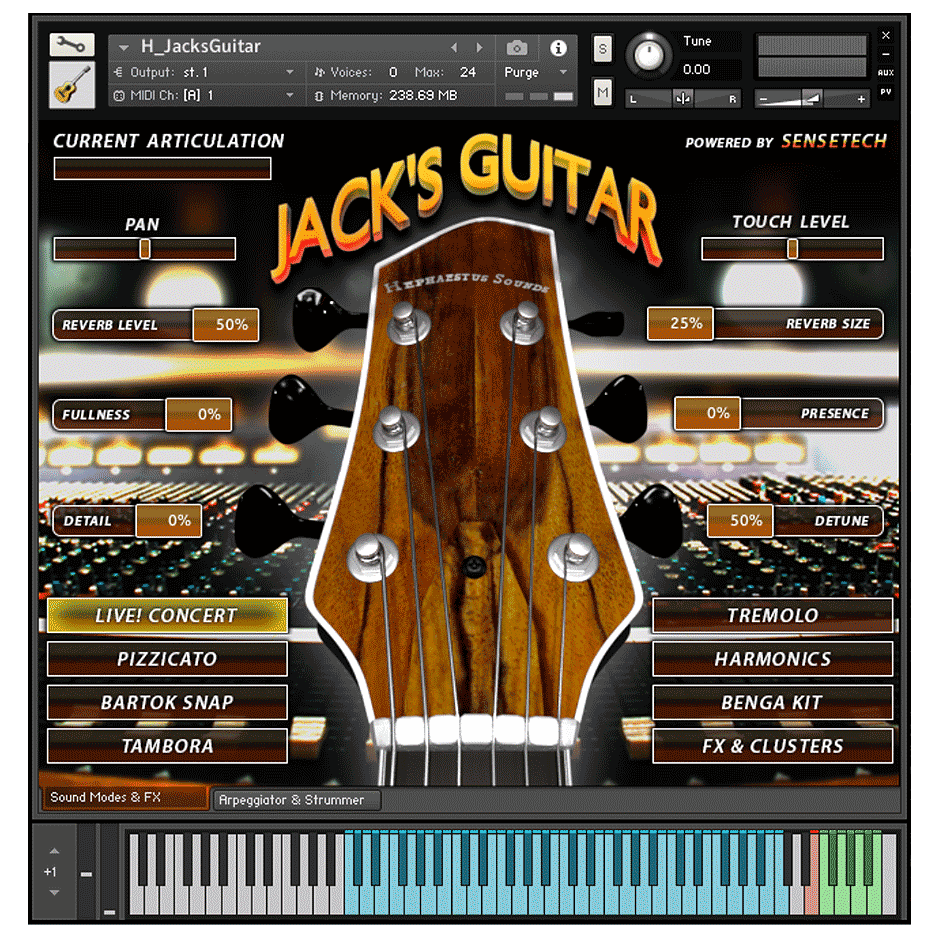Select the BARTOK SNAP articulation
The width and height of the screenshot is (938, 938).
click(x=168, y=702)
